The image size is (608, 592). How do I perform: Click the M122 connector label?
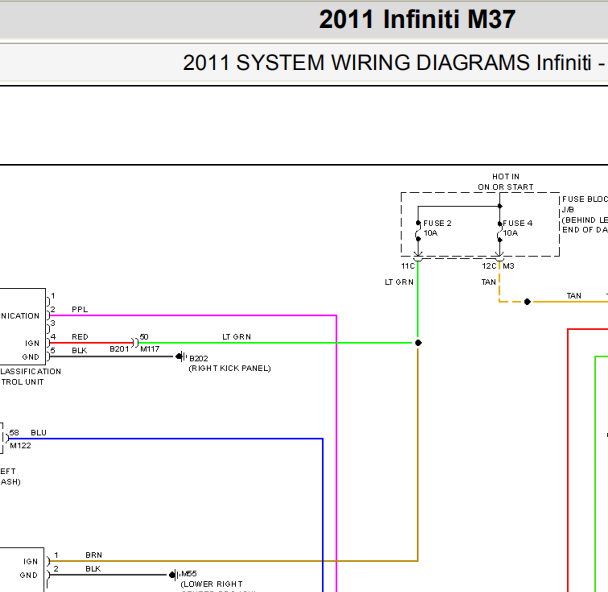click(20, 446)
